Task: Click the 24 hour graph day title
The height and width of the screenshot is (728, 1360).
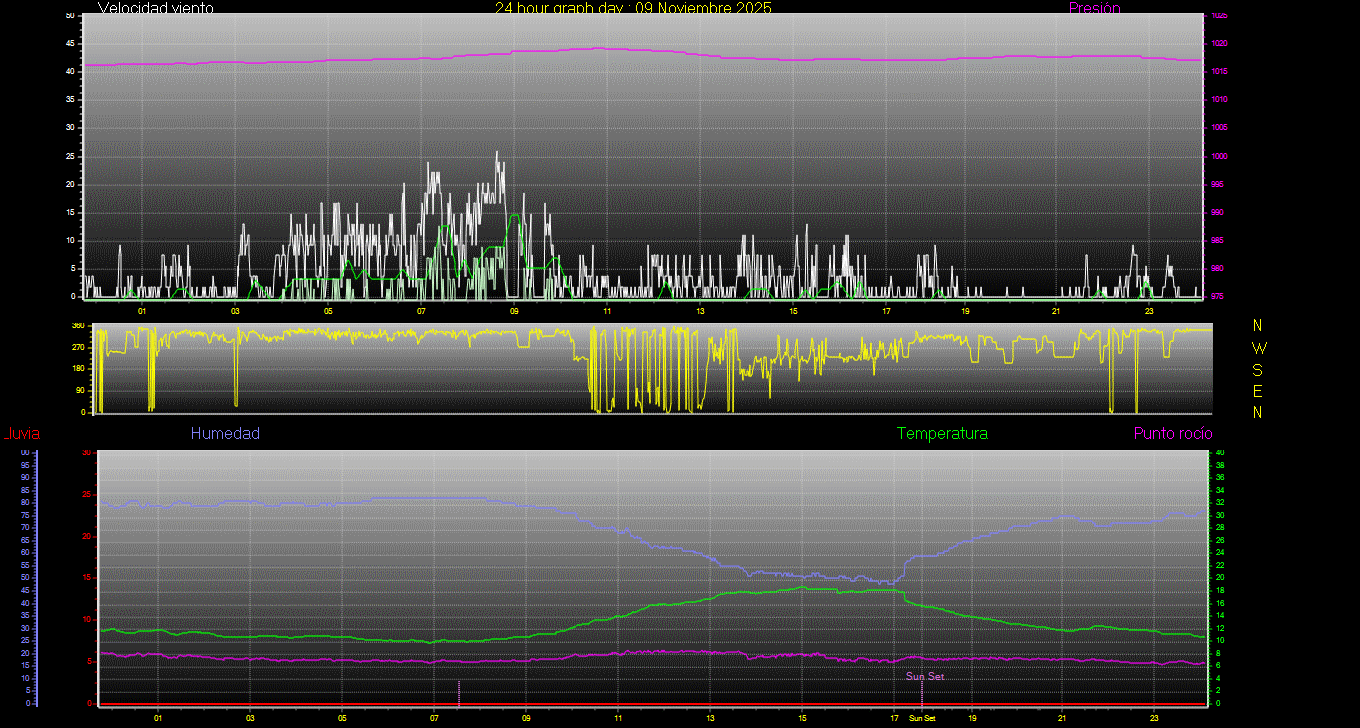Action: [x=633, y=8]
